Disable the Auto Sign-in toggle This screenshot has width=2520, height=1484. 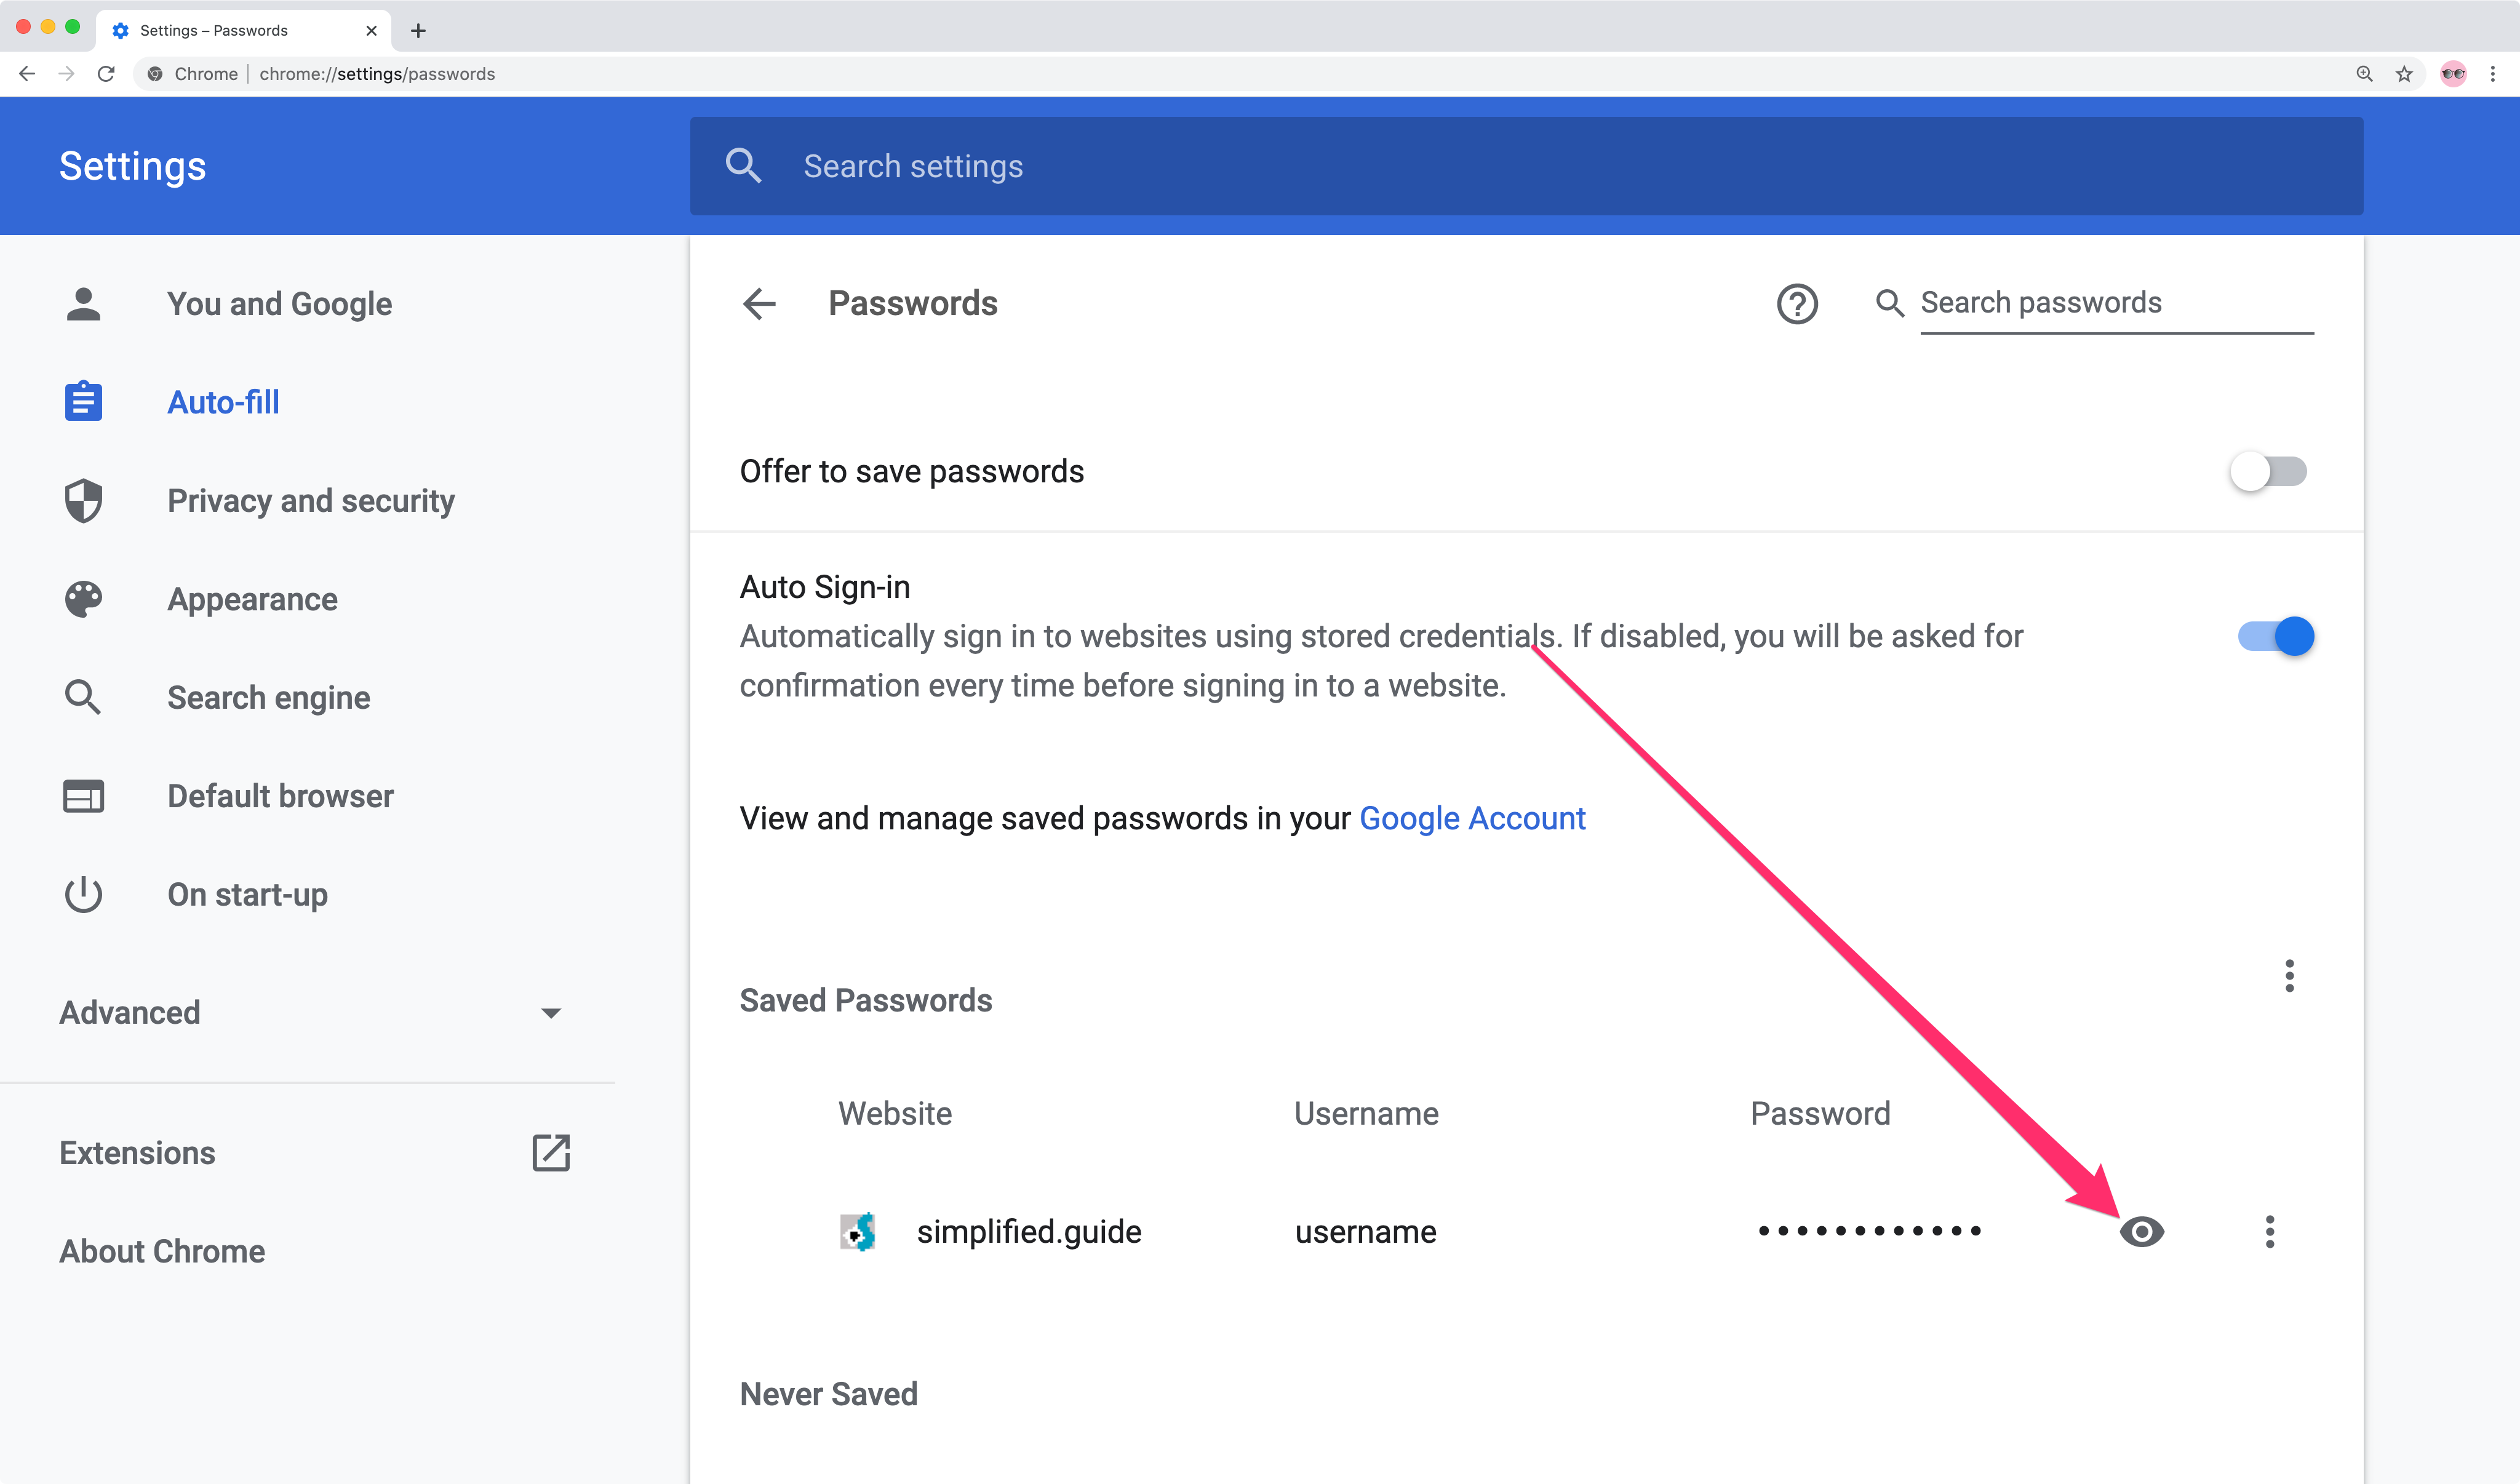tap(2276, 636)
